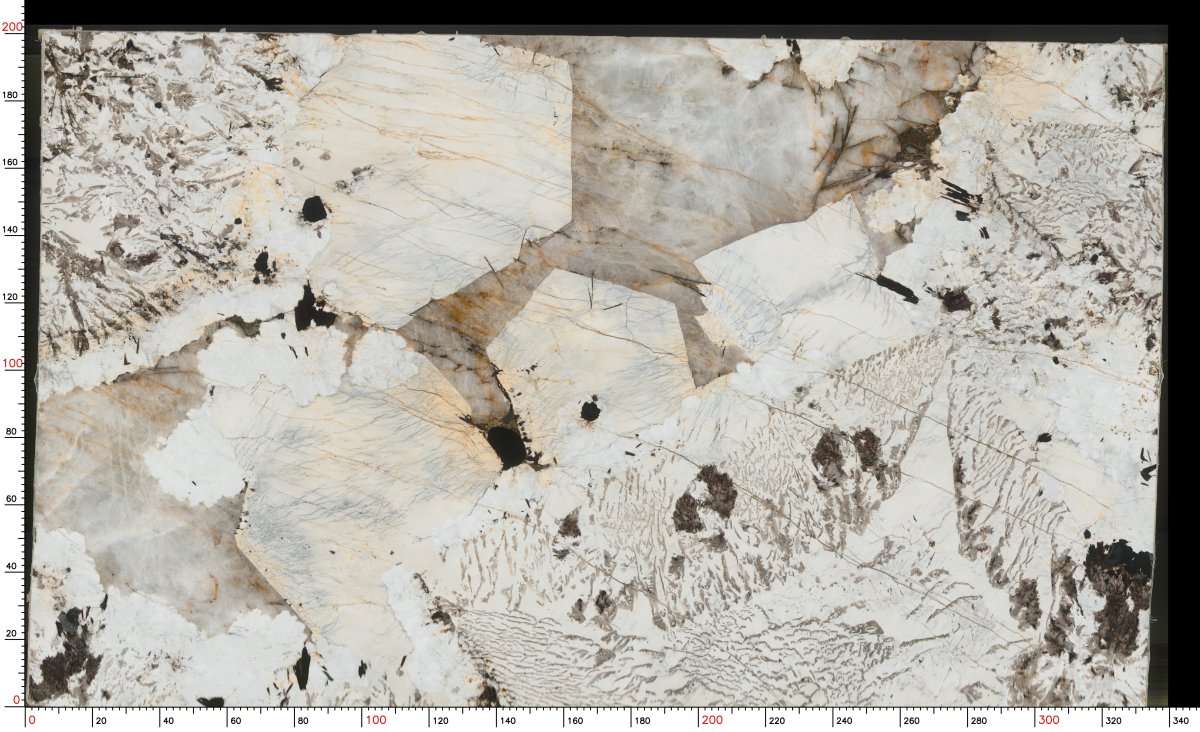Click 120 on the horizontal ruler
The width and height of the screenshot is (1200, 732).
click(x=443, y=720)
